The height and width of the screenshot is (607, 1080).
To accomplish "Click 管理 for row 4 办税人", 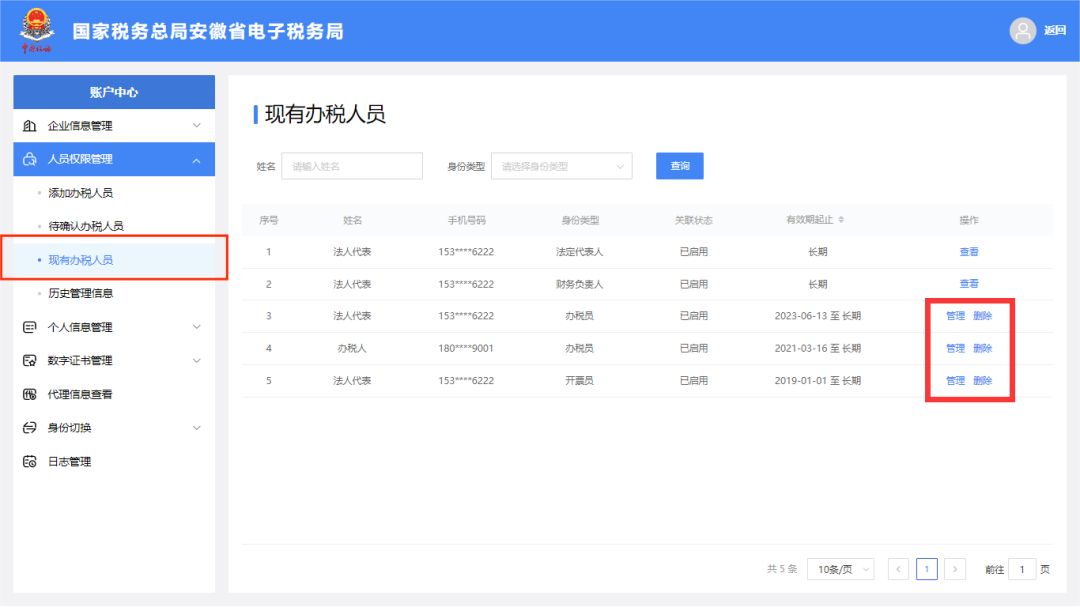I will (x=955, y=348).
